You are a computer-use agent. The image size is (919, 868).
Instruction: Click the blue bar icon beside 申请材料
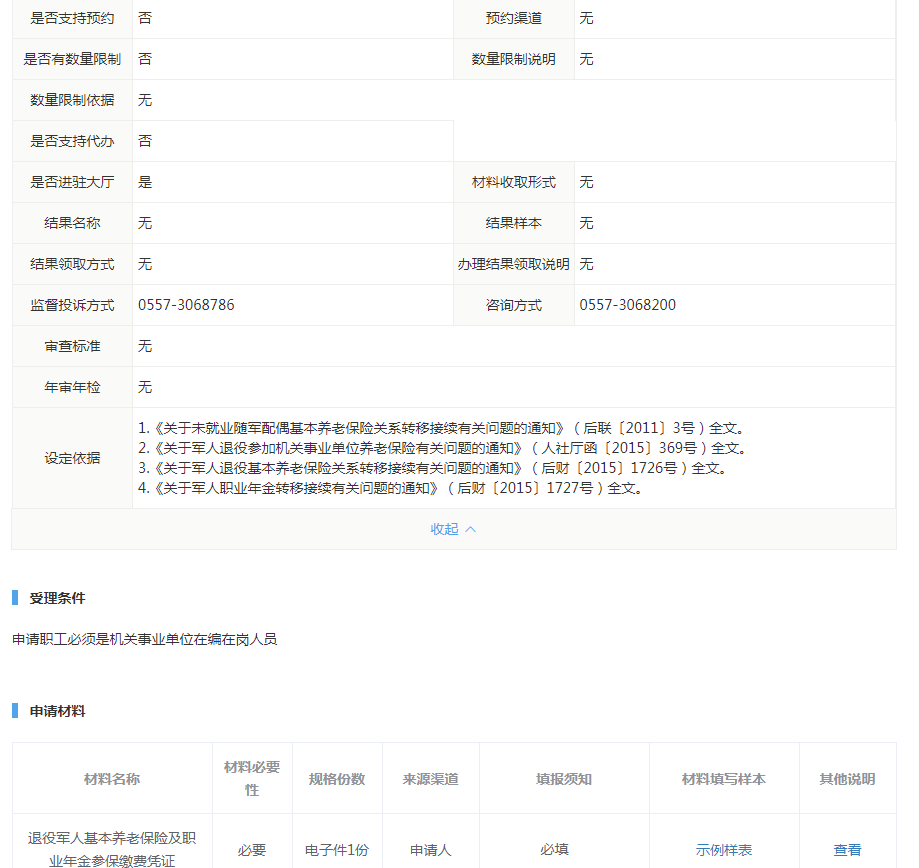15,711
